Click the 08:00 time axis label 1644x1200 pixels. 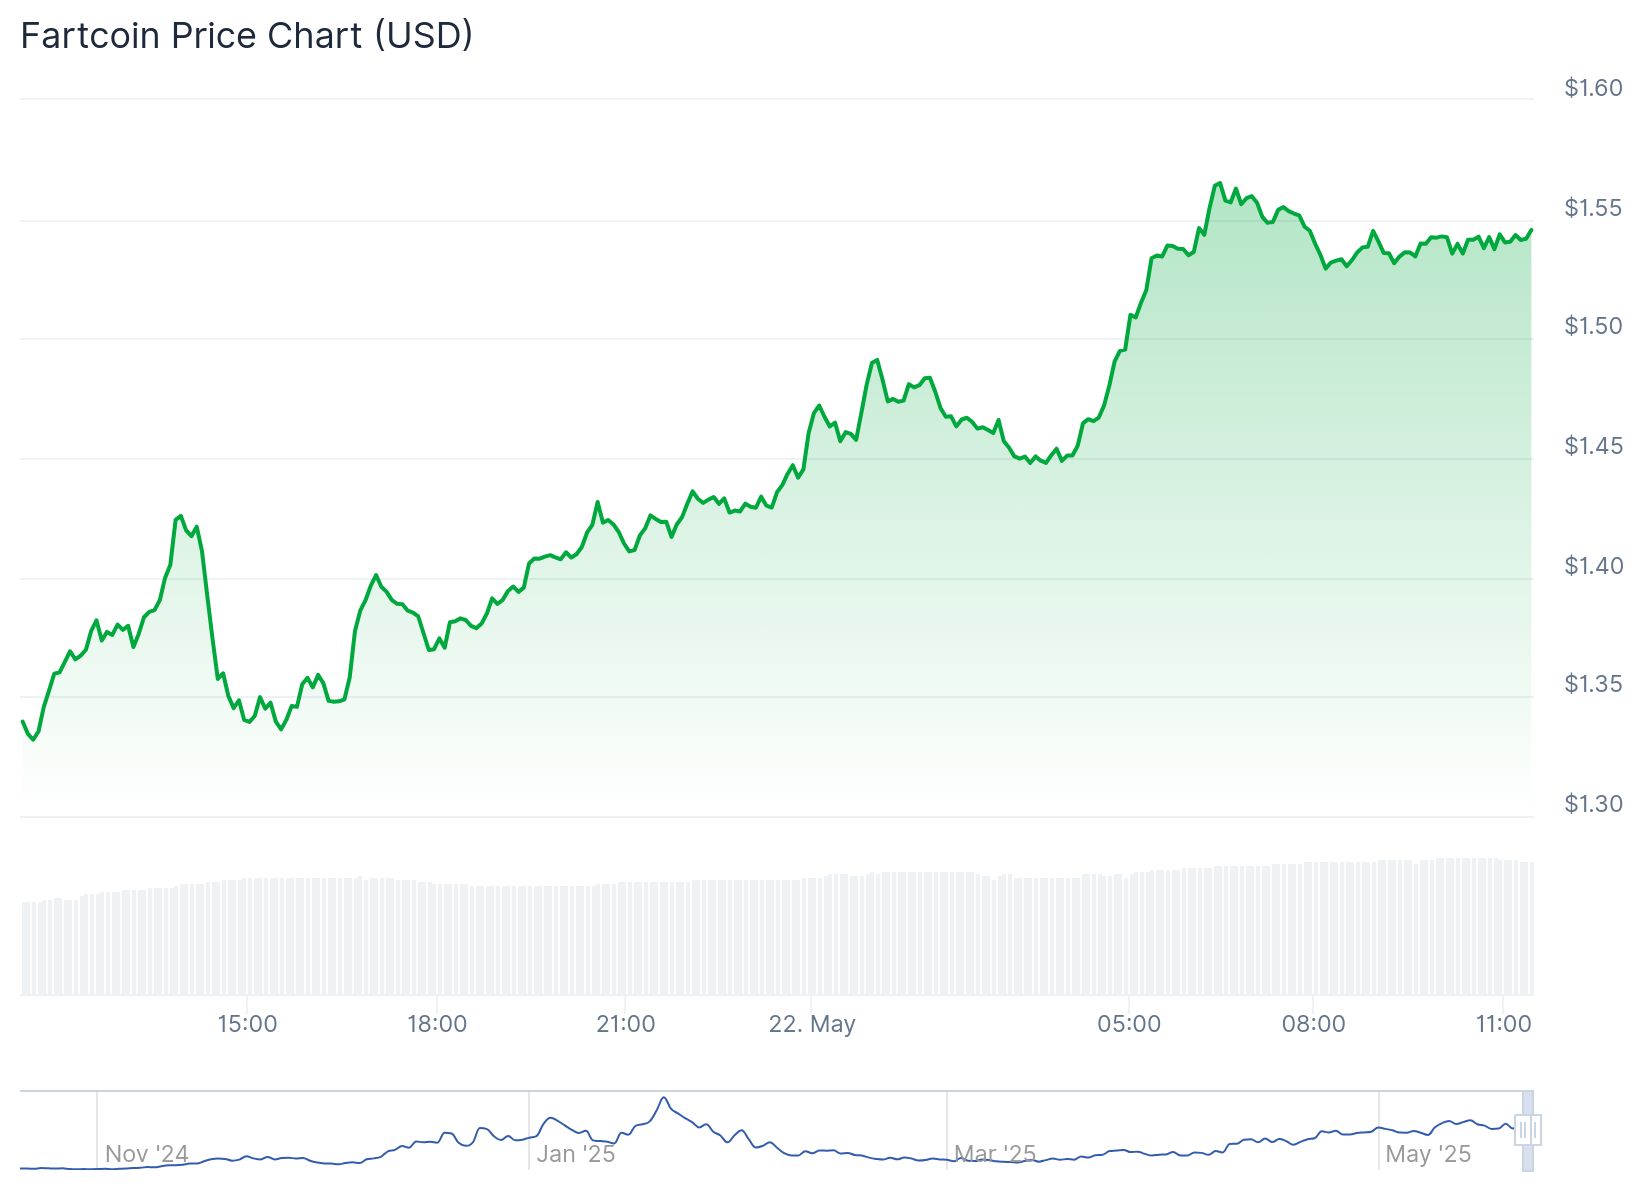(x=1314, y=1024)
